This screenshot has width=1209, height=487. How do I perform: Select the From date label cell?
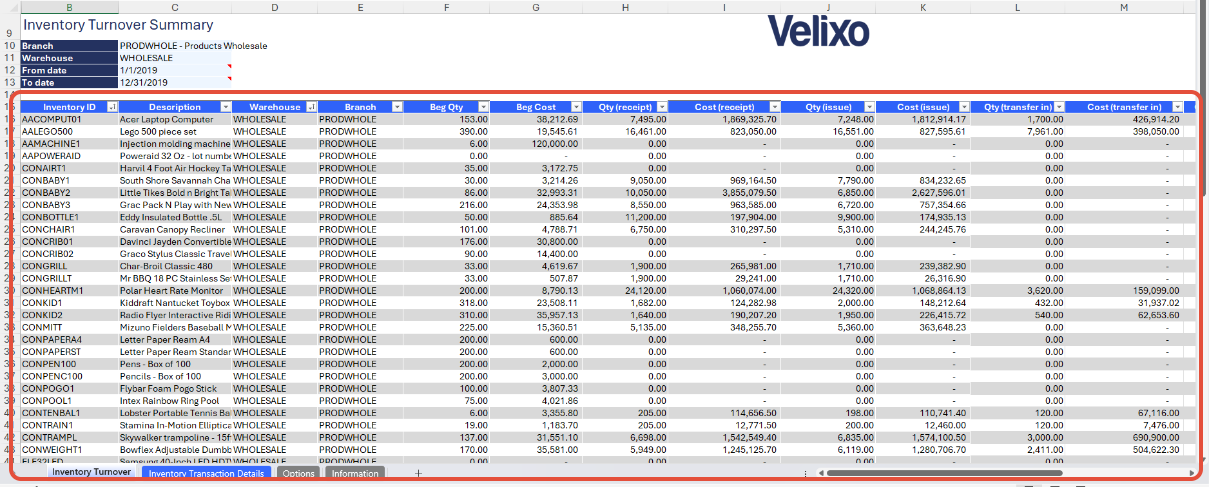(x=69, y=70)
